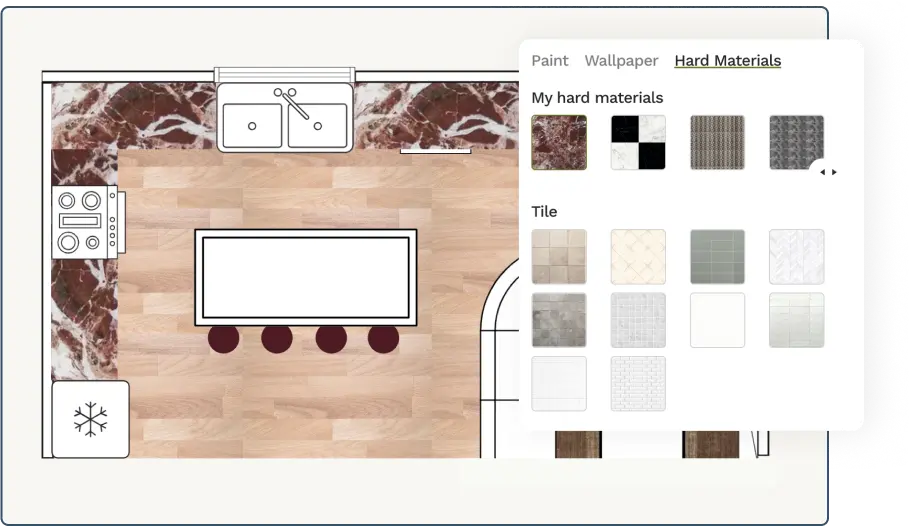Select the white tile in the last row
Viewport: 909px width, 526px height.
pyautogui.click(x=559, y=383)
